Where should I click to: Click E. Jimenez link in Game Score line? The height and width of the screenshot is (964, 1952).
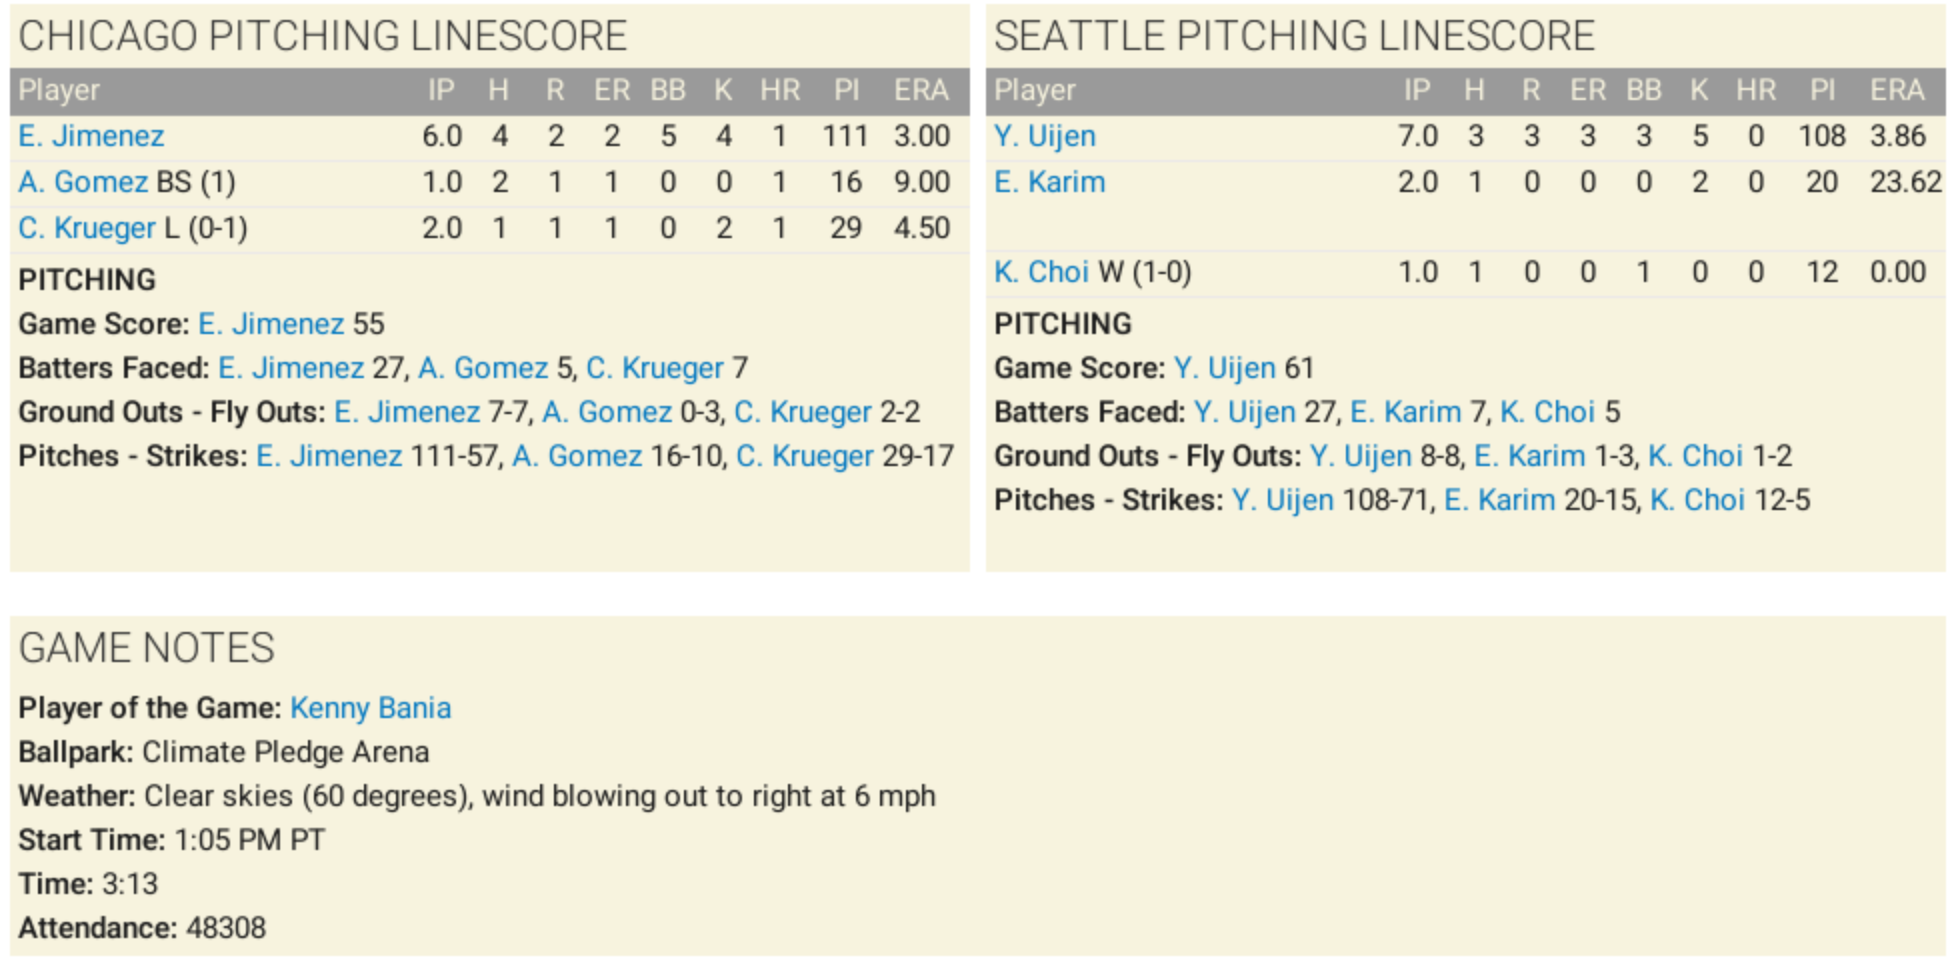[271, 324]
